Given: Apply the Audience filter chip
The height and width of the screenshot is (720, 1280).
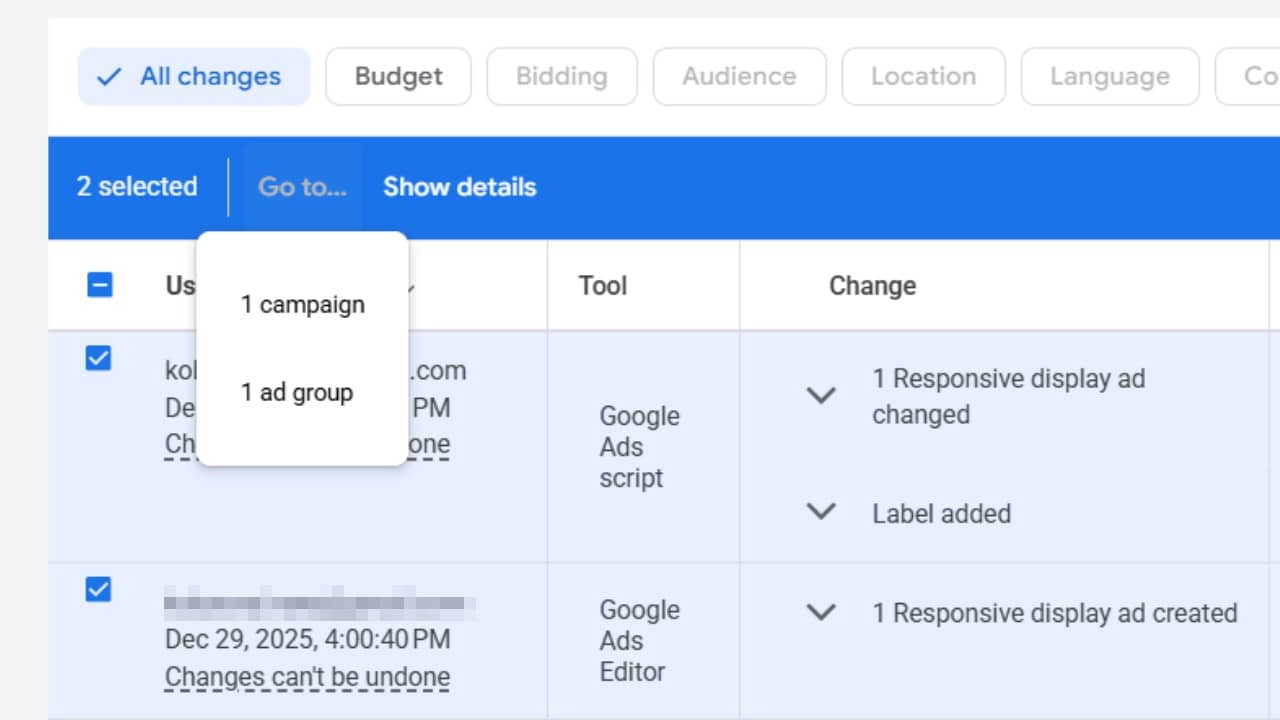Looking at the screenshot, I should (739, 75).
